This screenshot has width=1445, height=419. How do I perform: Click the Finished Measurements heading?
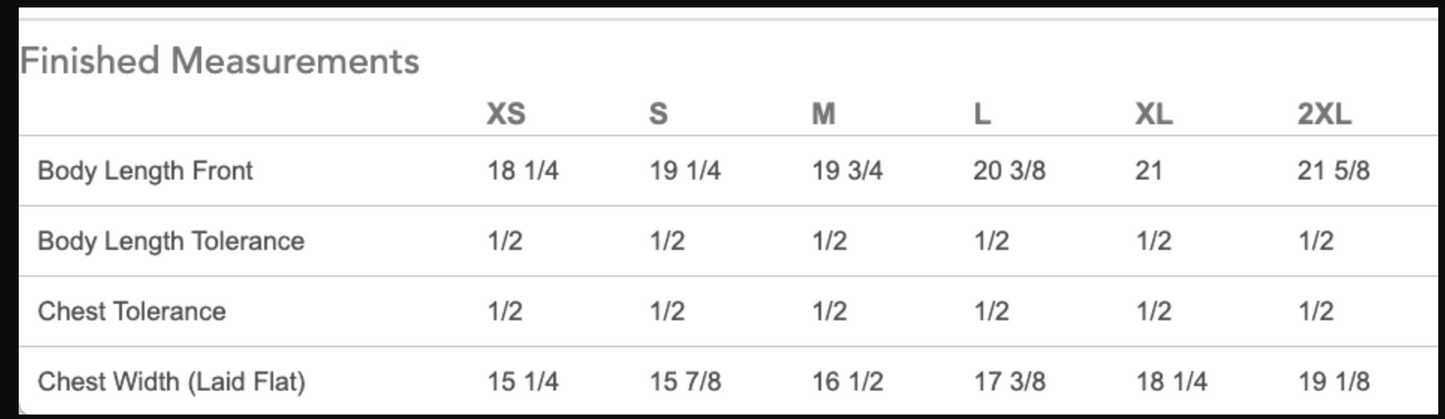(219, 61)
